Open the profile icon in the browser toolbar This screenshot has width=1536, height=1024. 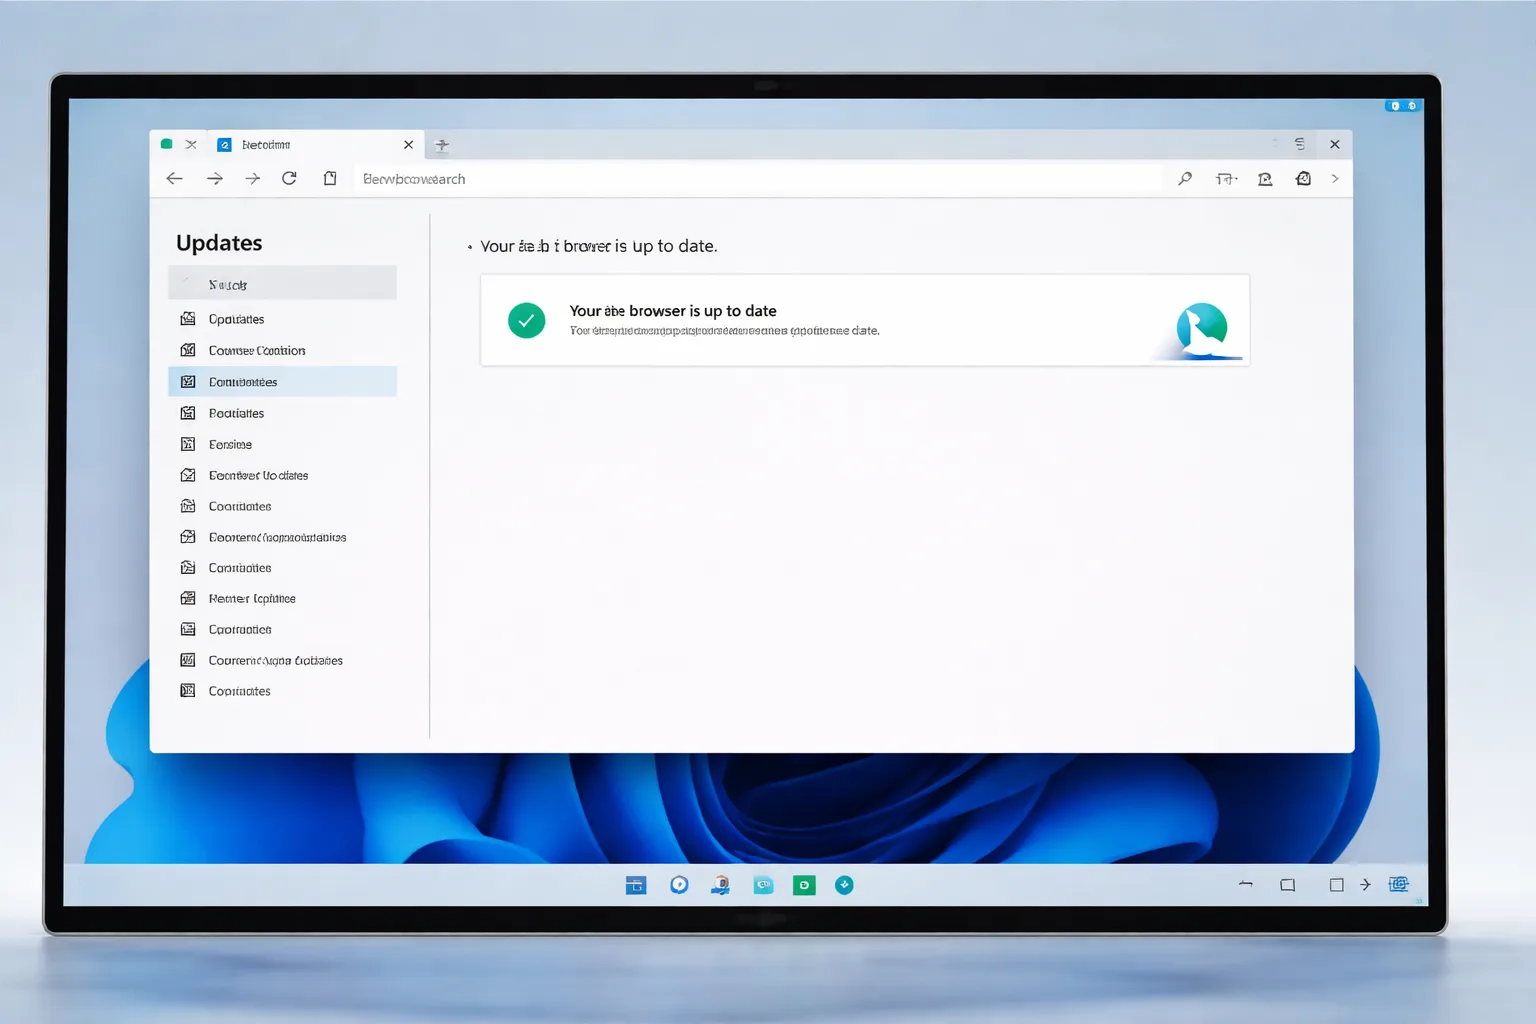coord(1265,179)
